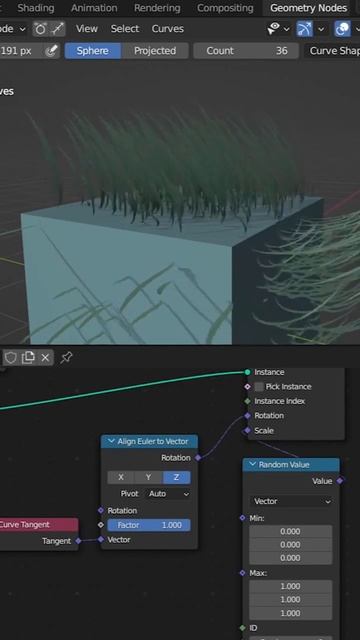This screenshot has width=360, height=640.
Task: Set brush falloff shape to Projected
Action: 155,51
